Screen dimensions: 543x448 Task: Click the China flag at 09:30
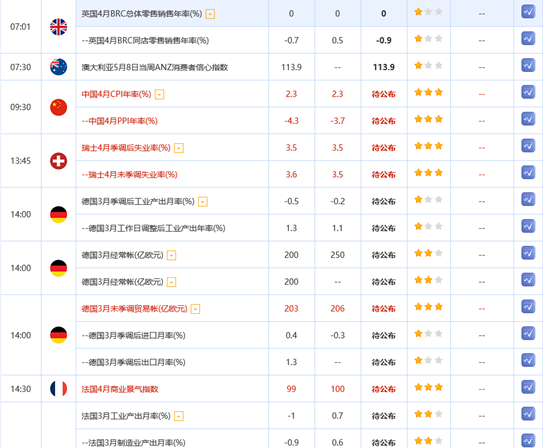59,107
